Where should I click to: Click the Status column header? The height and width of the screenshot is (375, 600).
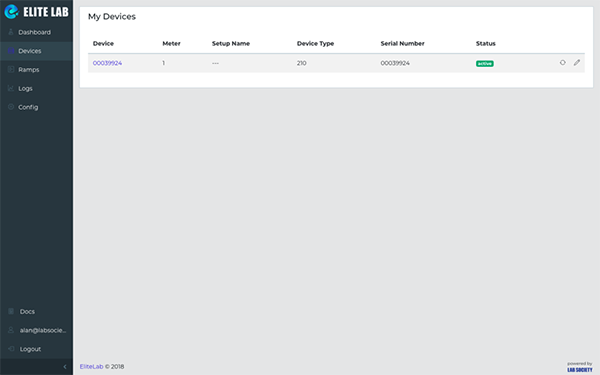(x=486, y=44)
